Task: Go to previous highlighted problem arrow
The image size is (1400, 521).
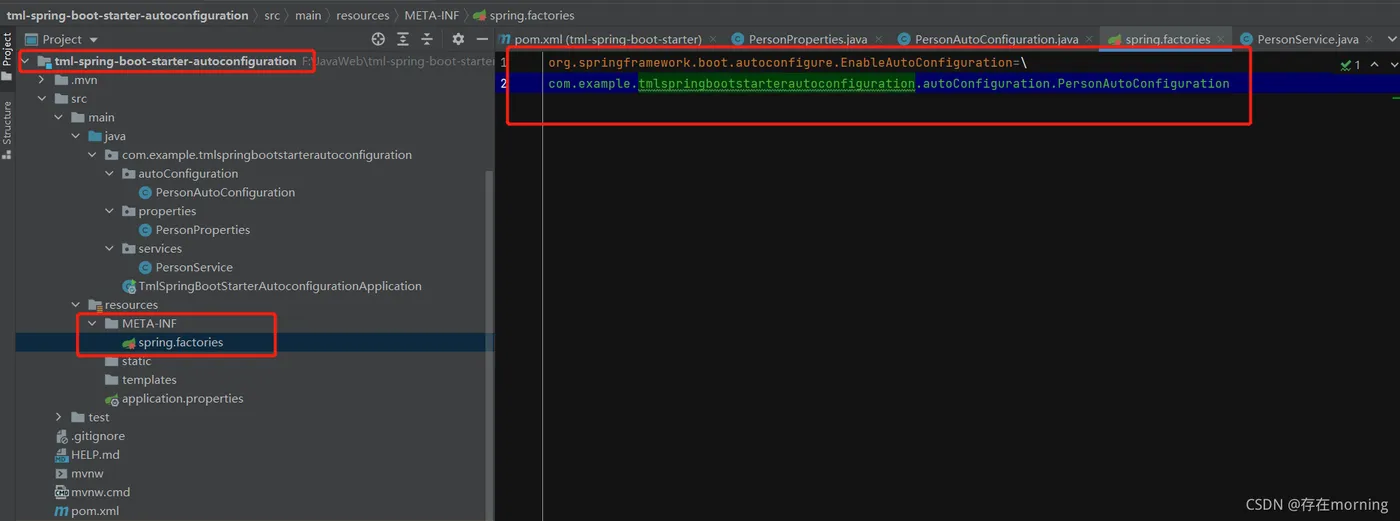Action: pos(1374,64)
